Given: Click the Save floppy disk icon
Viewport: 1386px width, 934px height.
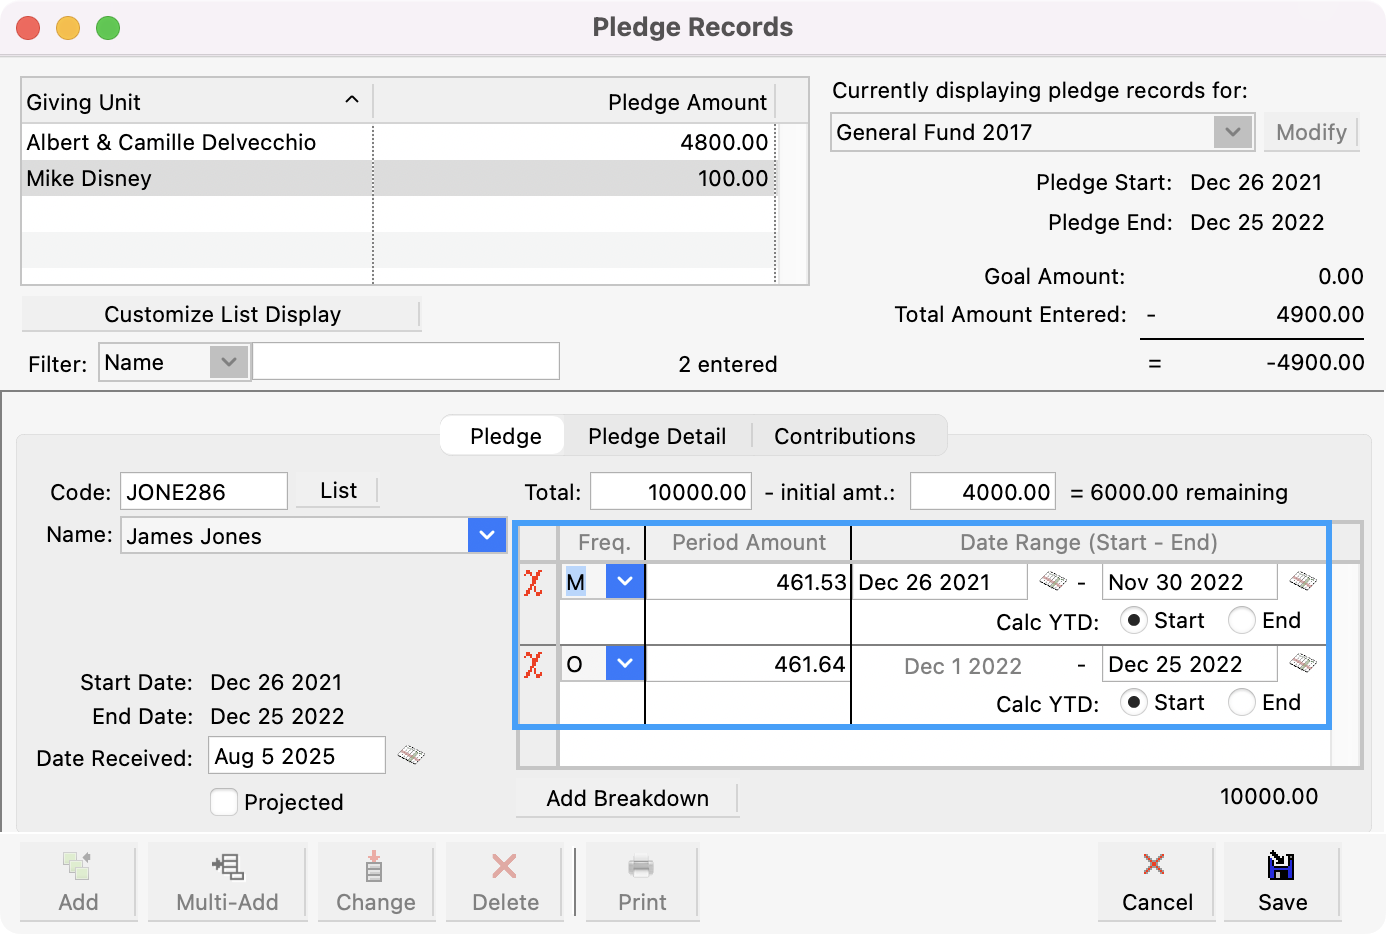Looking at the screenshot, I should (1281, 866).
